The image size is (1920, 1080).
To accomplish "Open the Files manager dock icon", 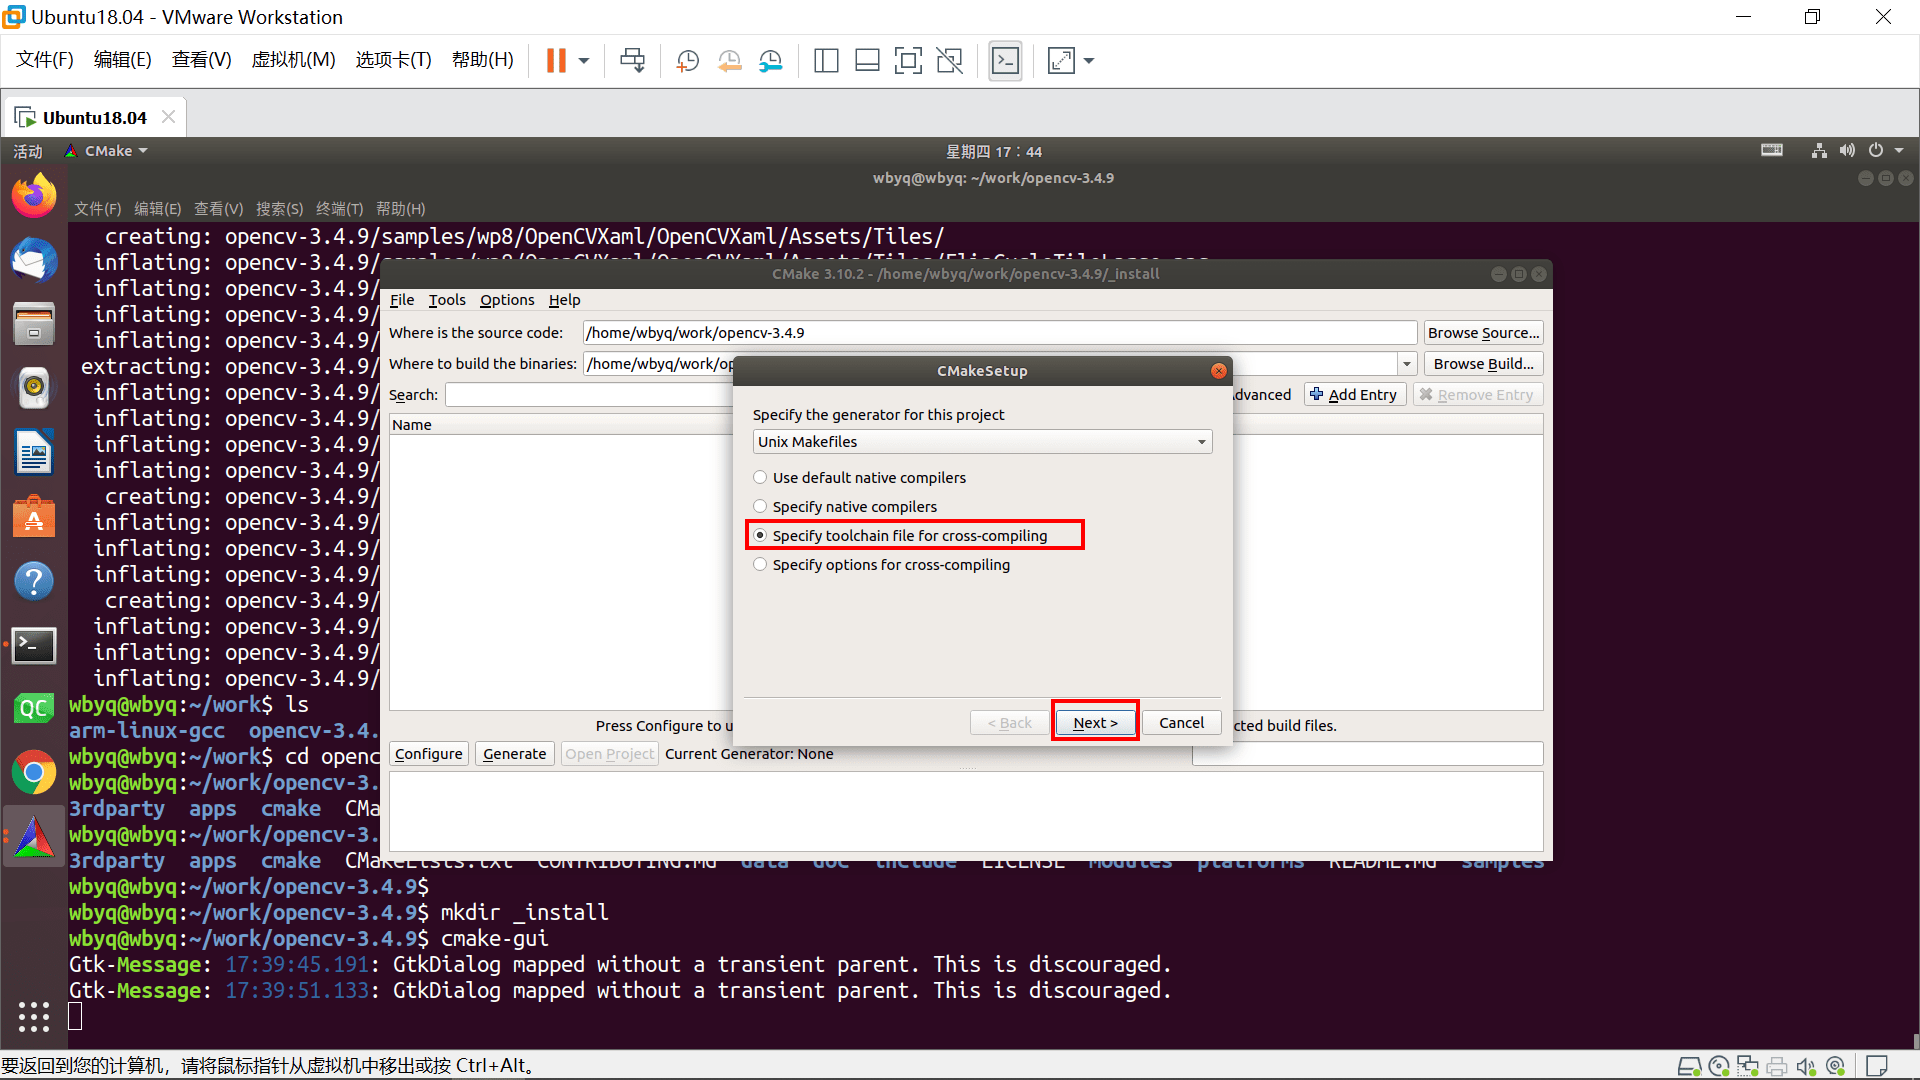I will [34, 324].
